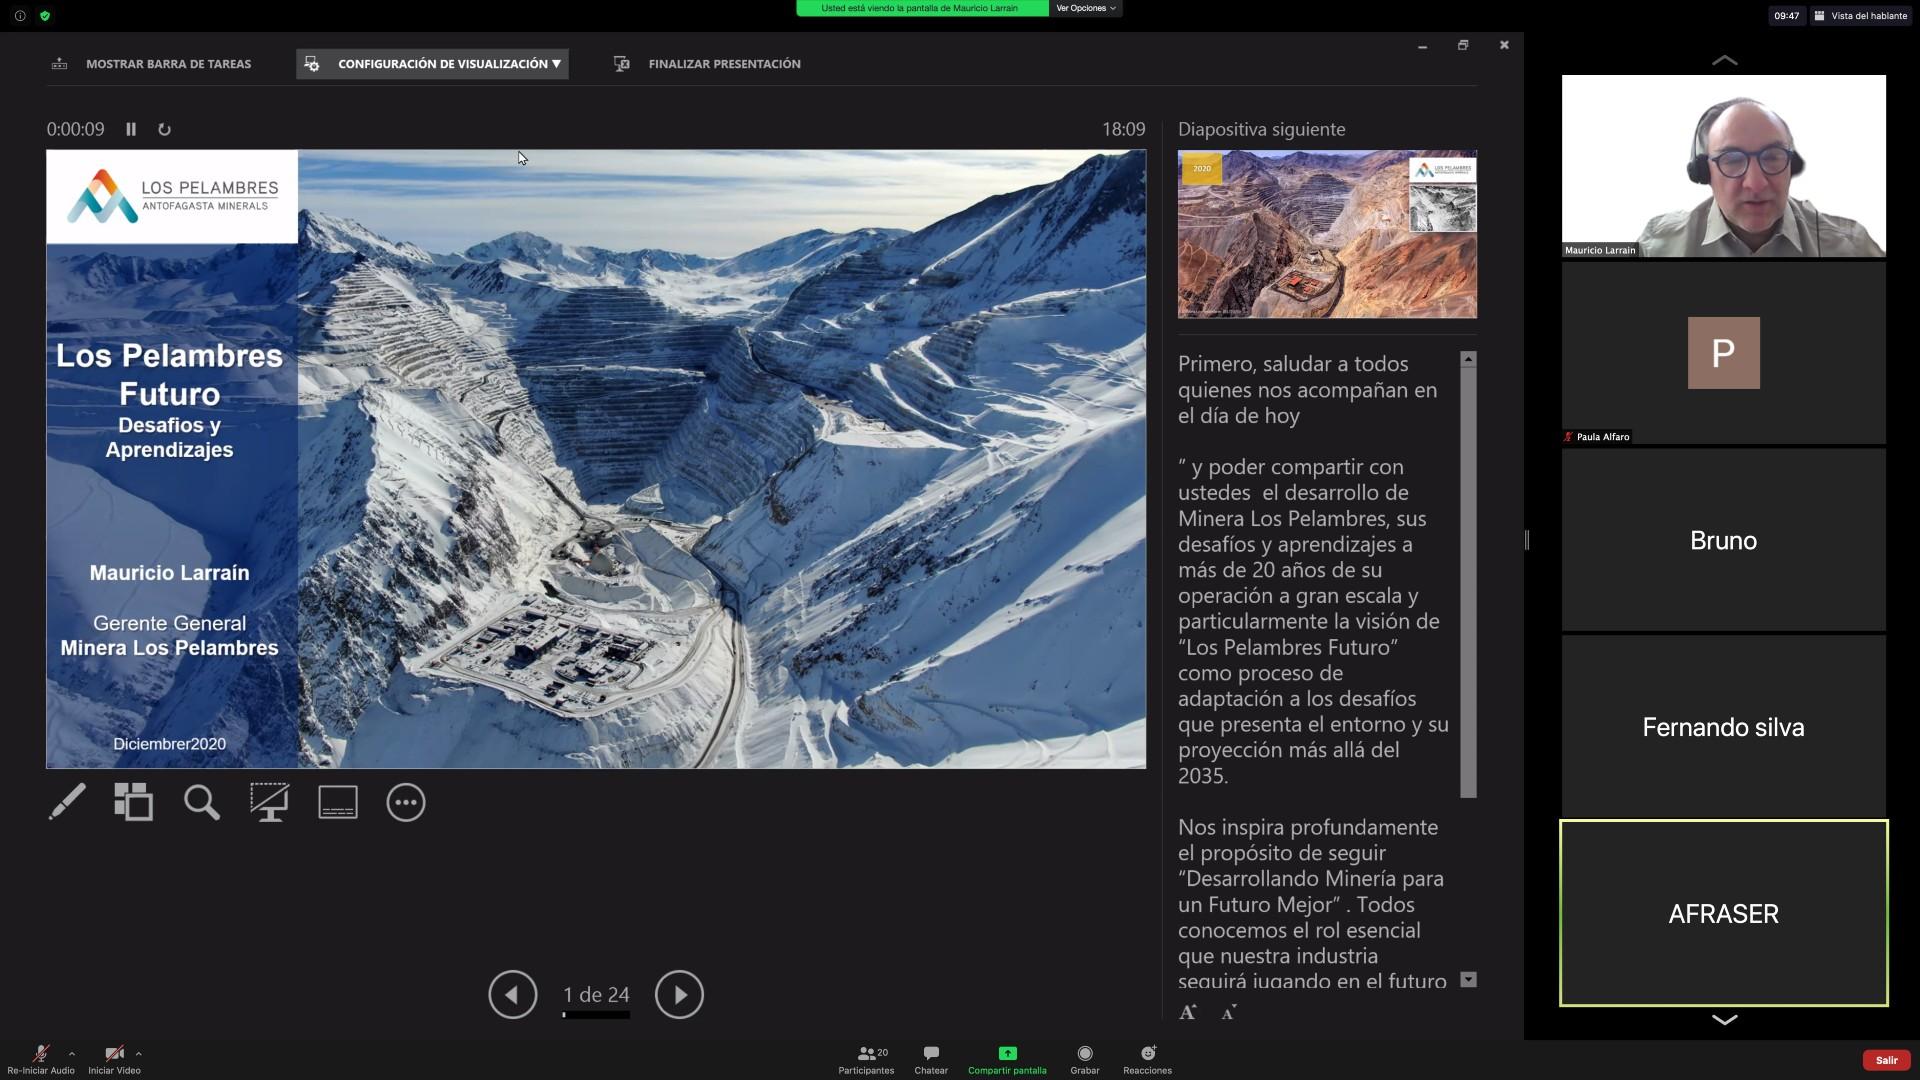
Task: Open Reacciones menu
Action: pyautogui.click(x=1147, y=1060)
